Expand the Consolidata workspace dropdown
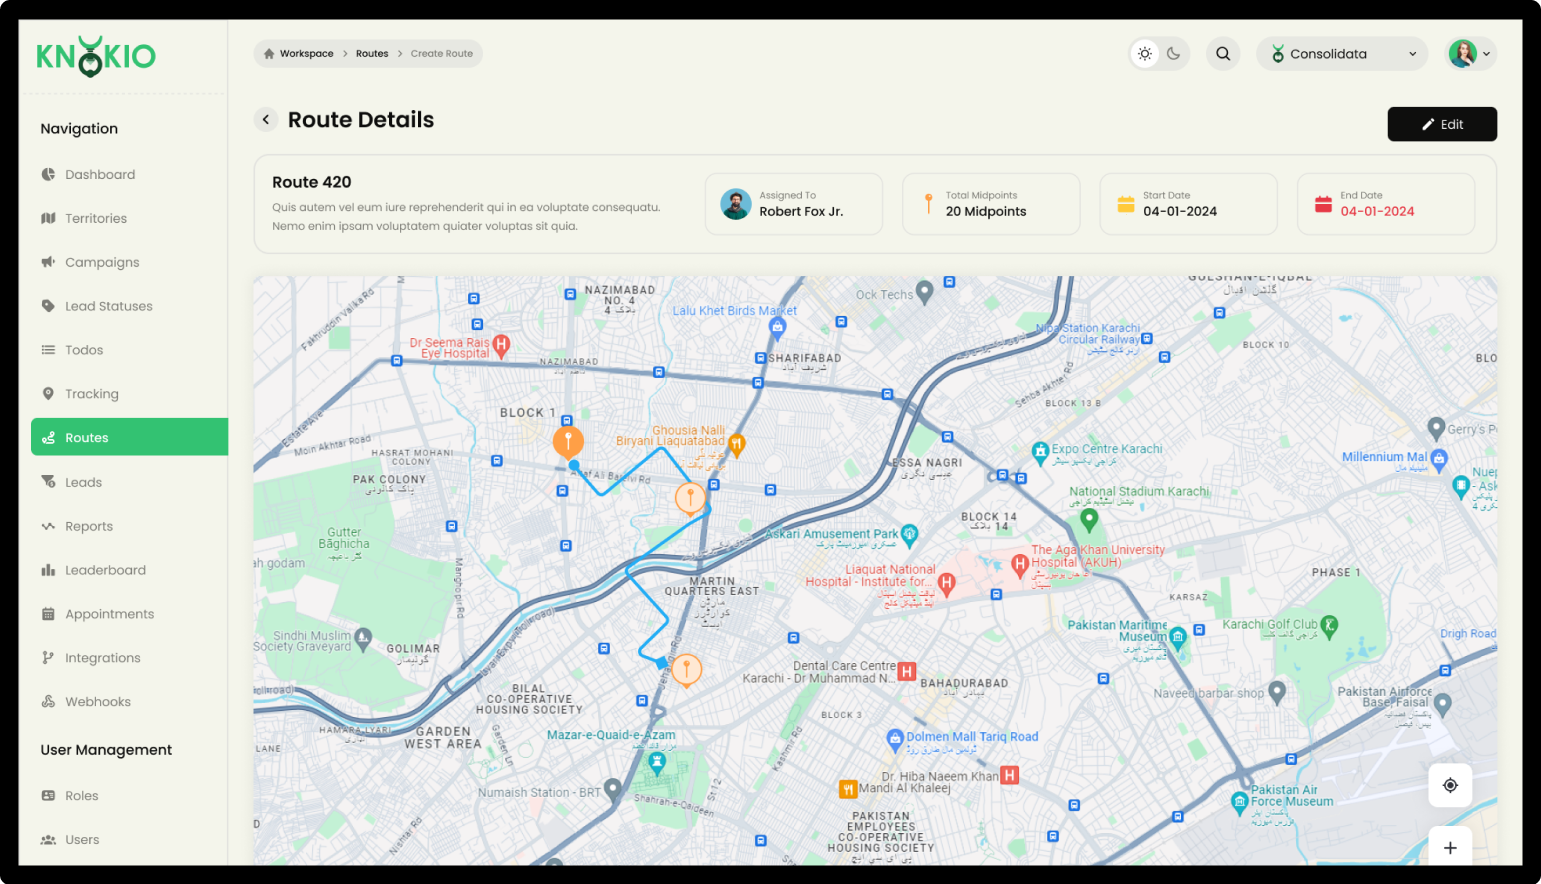 pyautogui.click(x=1342, y=54)
